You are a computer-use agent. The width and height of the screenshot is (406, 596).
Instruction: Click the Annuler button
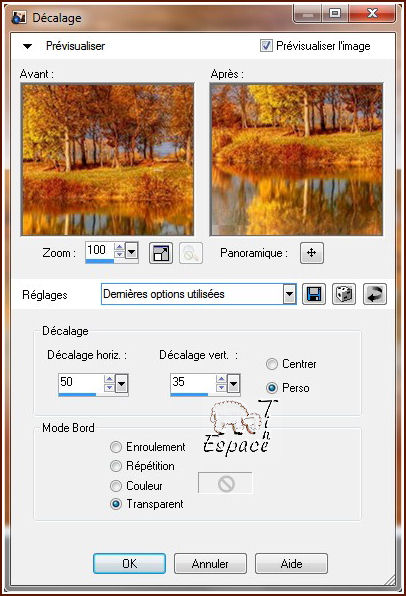(x=210, y=563)
